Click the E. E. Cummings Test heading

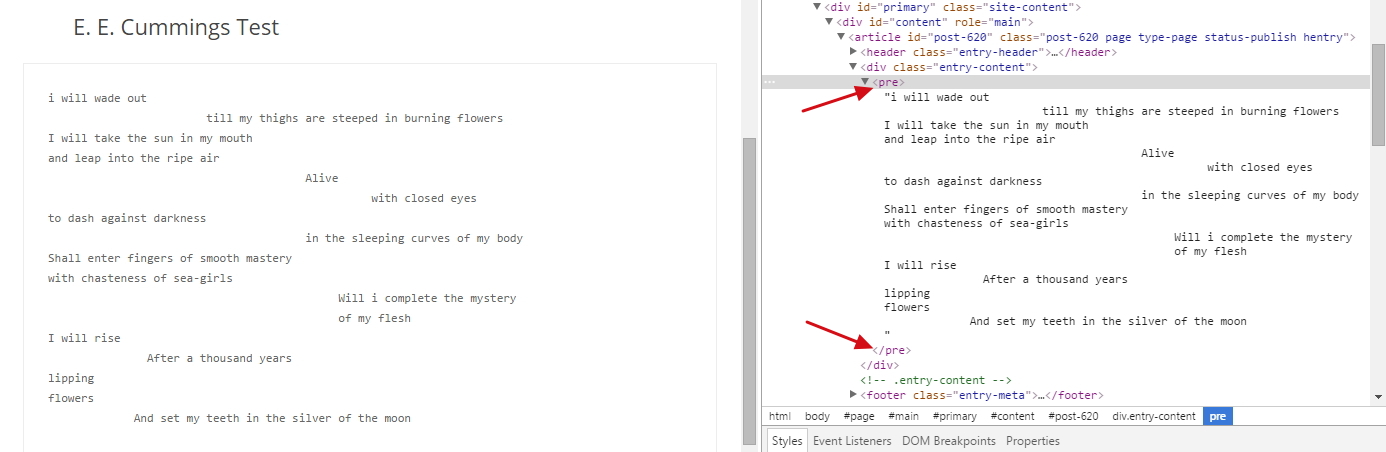click(176, 28)
